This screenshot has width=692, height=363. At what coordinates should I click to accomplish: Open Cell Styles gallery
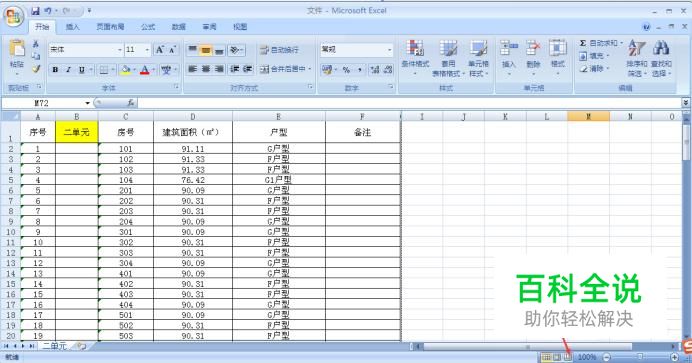coord(478,58)
